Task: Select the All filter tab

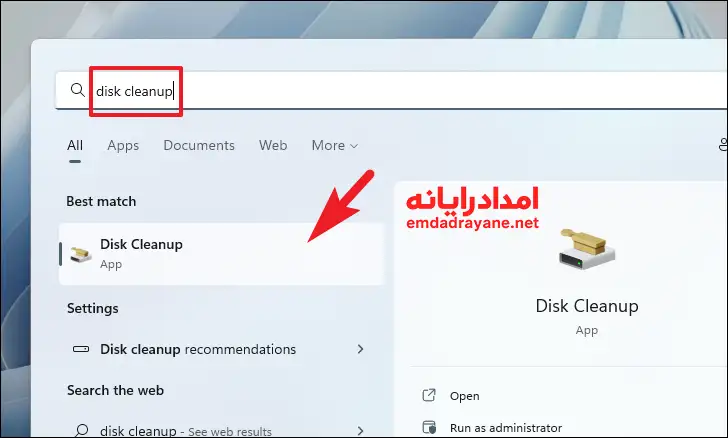Action: tap(75, 146)
